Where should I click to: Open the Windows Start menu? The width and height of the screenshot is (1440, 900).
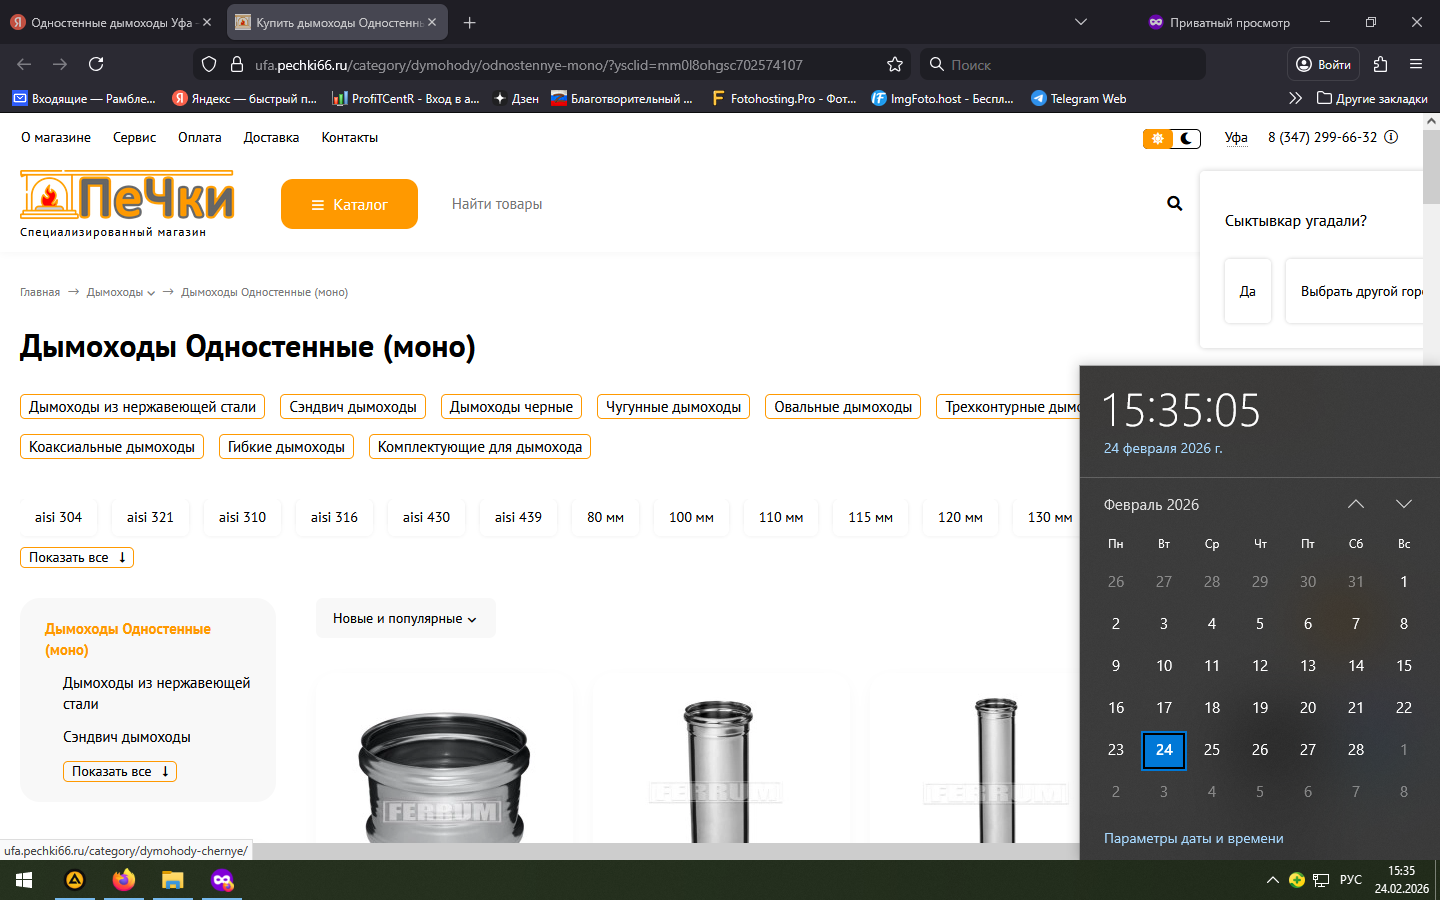coord(24,880)
